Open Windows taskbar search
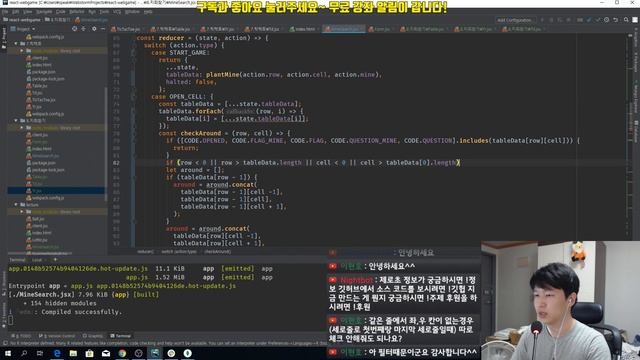 point(24,353)
